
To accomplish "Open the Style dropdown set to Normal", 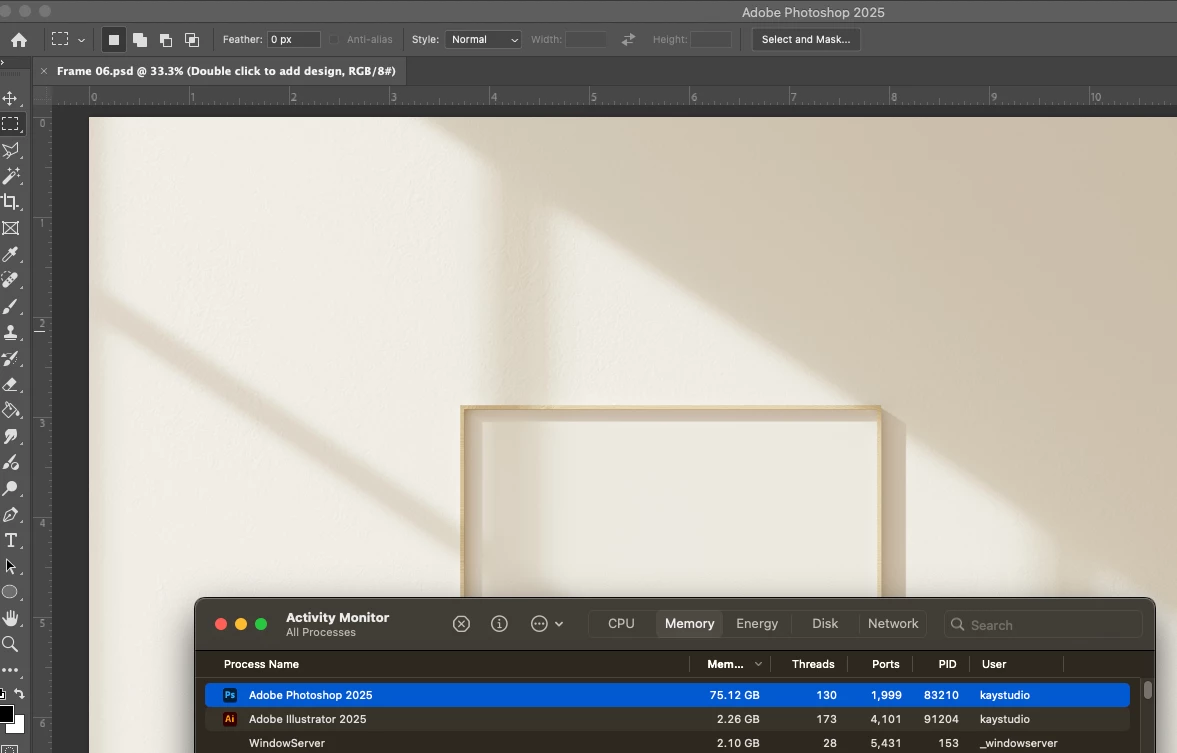I will [x=483, y=40].
